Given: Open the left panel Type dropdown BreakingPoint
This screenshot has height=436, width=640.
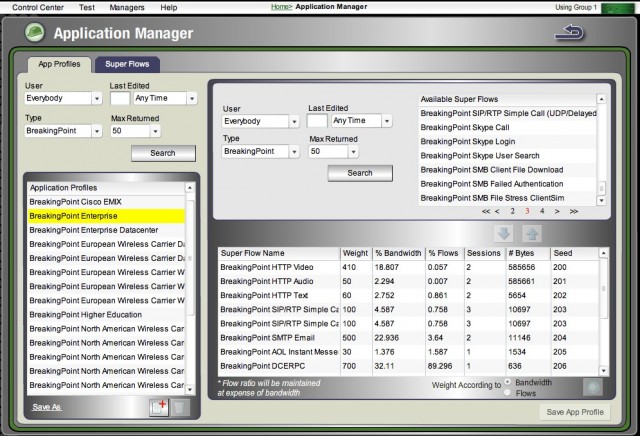Looking at the screenshot, I should tap(63, 131).
